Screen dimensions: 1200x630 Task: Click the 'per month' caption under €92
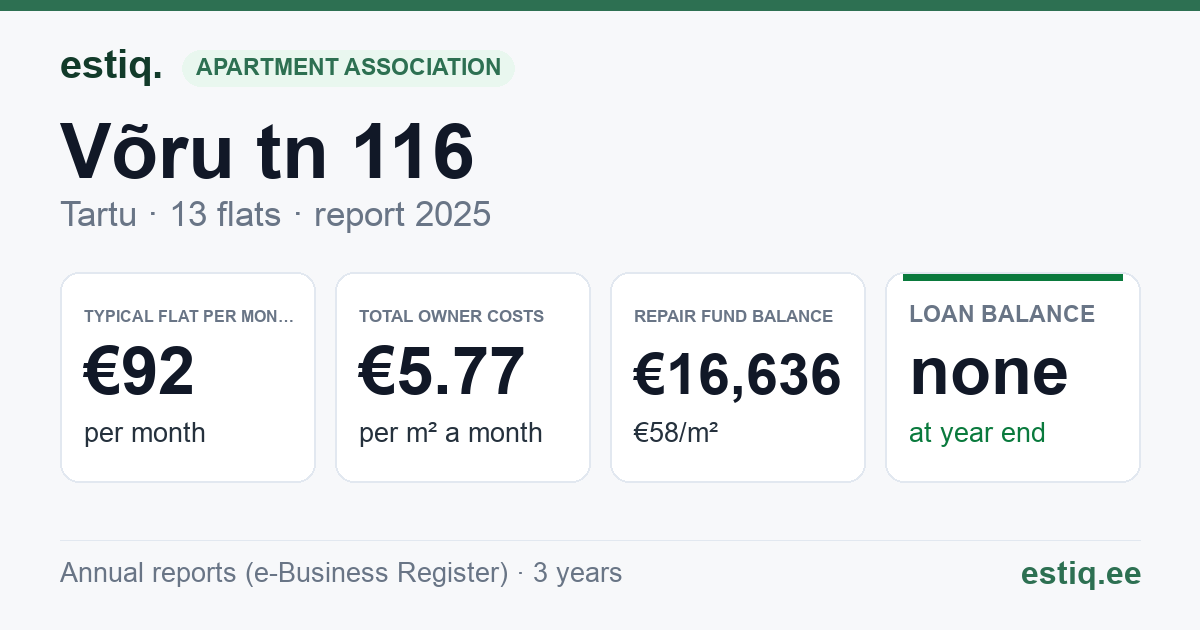coord(145,433)
